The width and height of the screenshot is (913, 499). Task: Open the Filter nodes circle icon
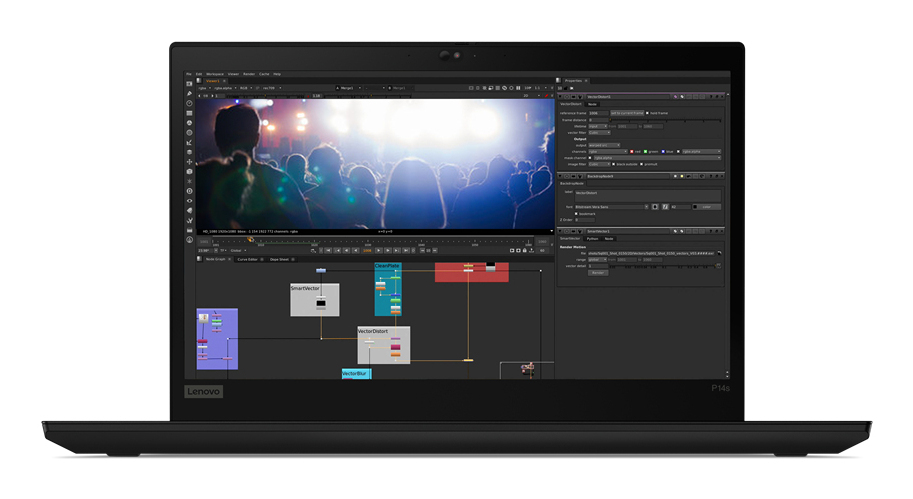click(189, 133)
